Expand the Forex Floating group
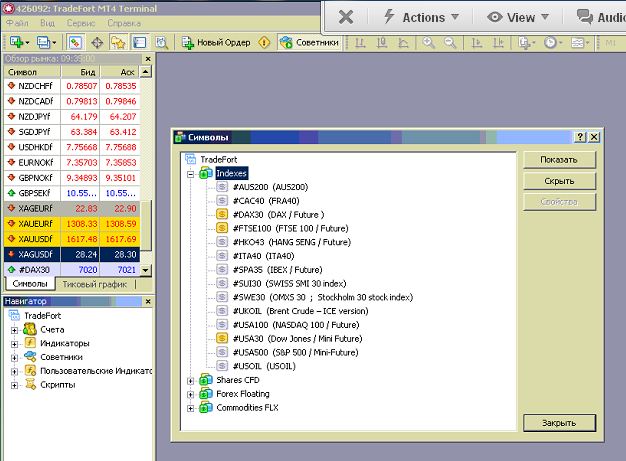 [191, 395]
